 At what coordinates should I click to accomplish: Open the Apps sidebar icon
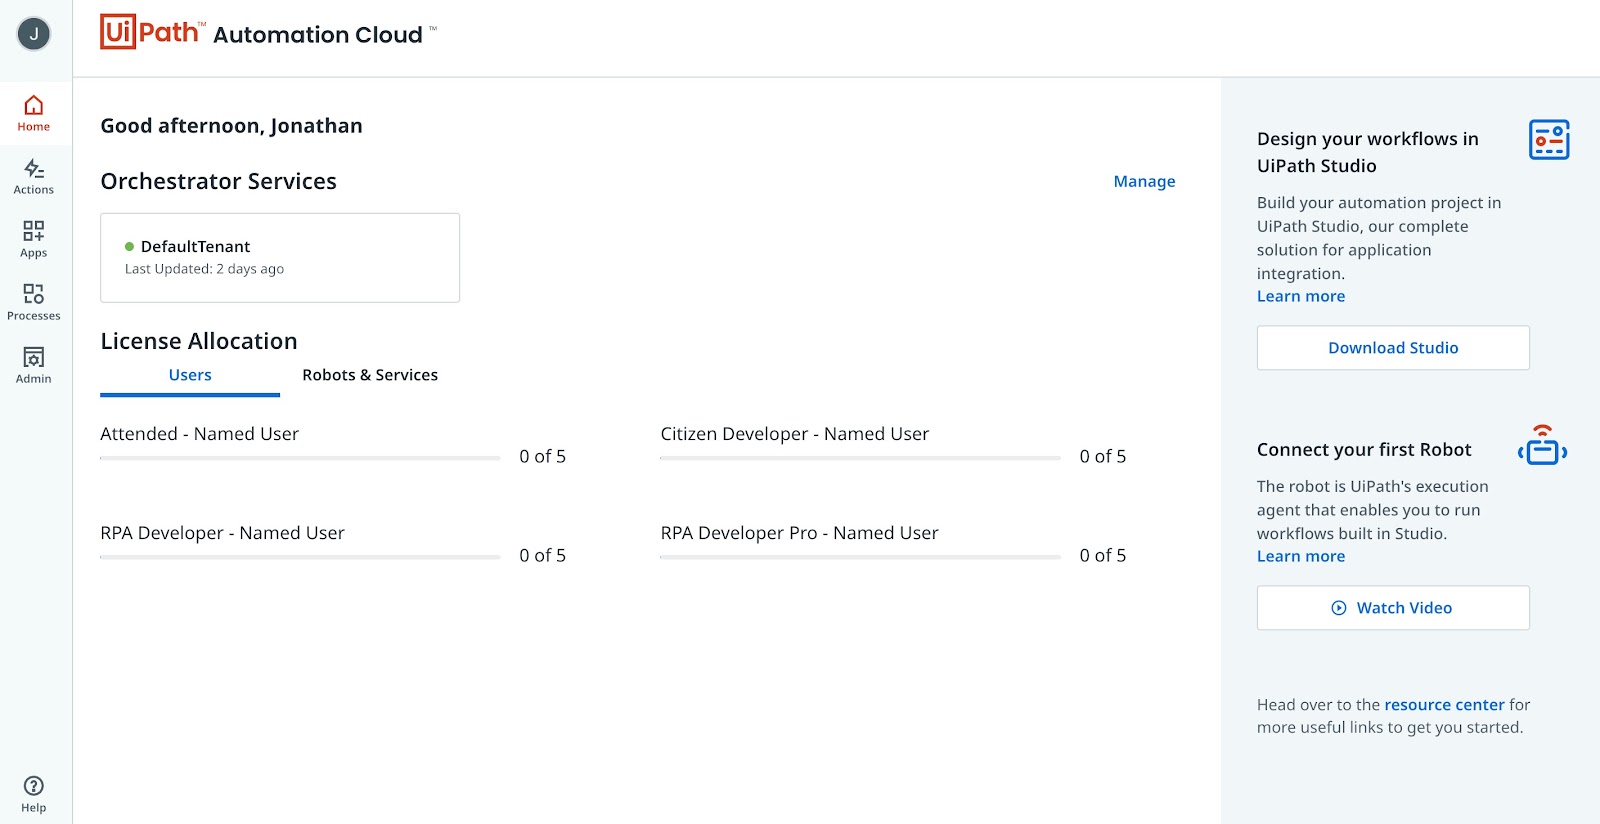click(34, 239)
